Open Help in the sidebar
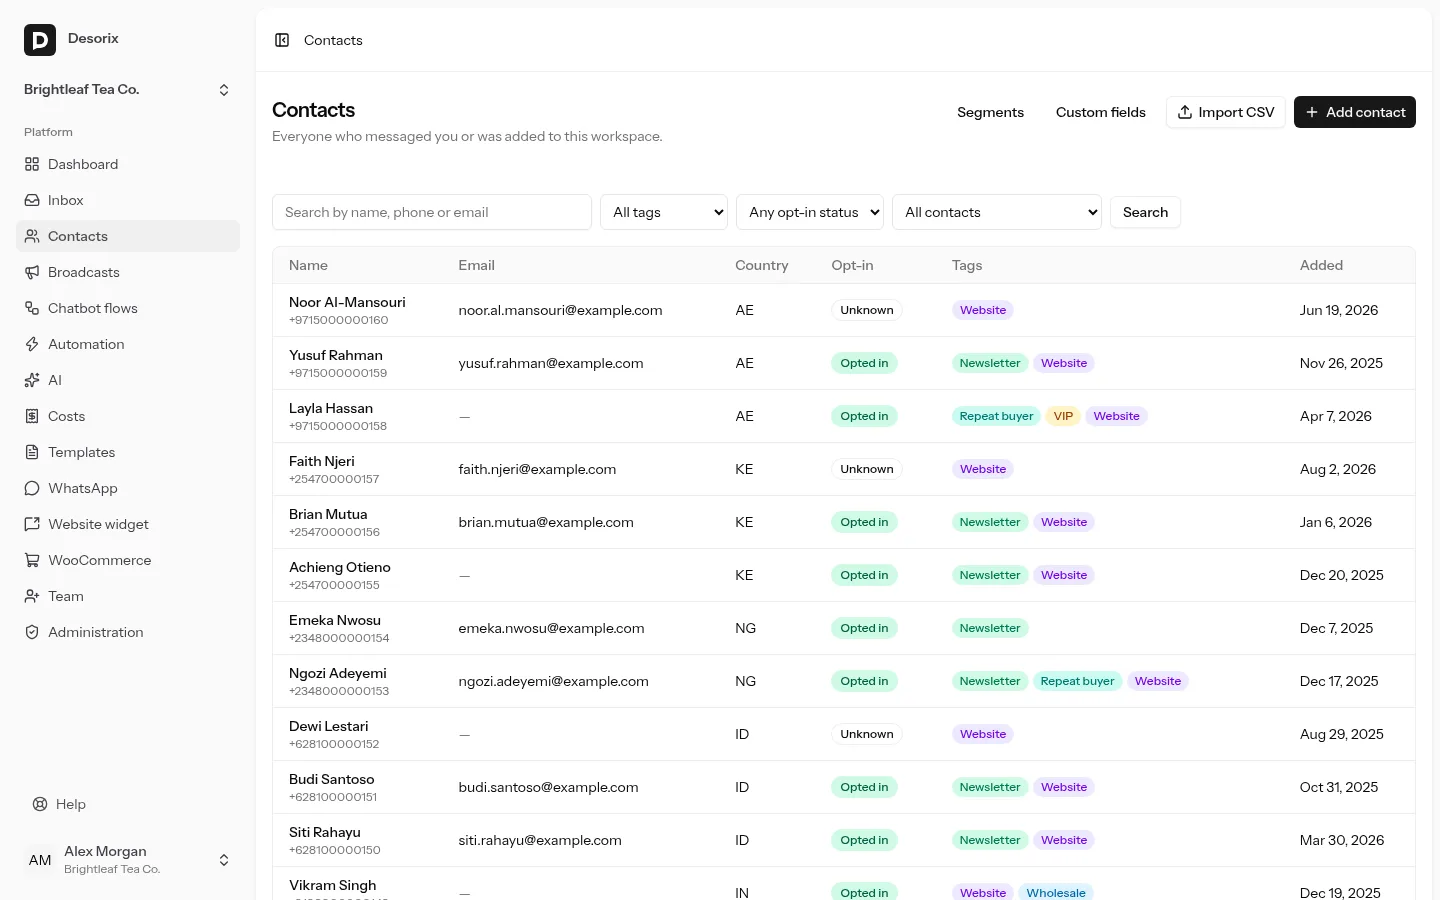Screen dimensions: 1440x900 tap(128, 804)
